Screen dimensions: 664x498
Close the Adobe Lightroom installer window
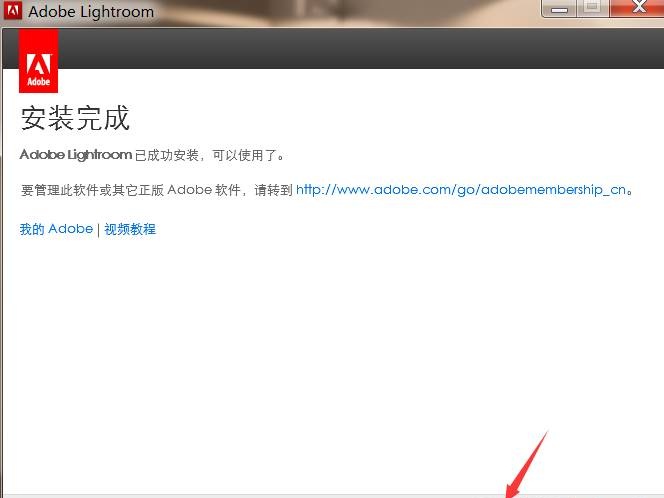(x=637, y=8)
